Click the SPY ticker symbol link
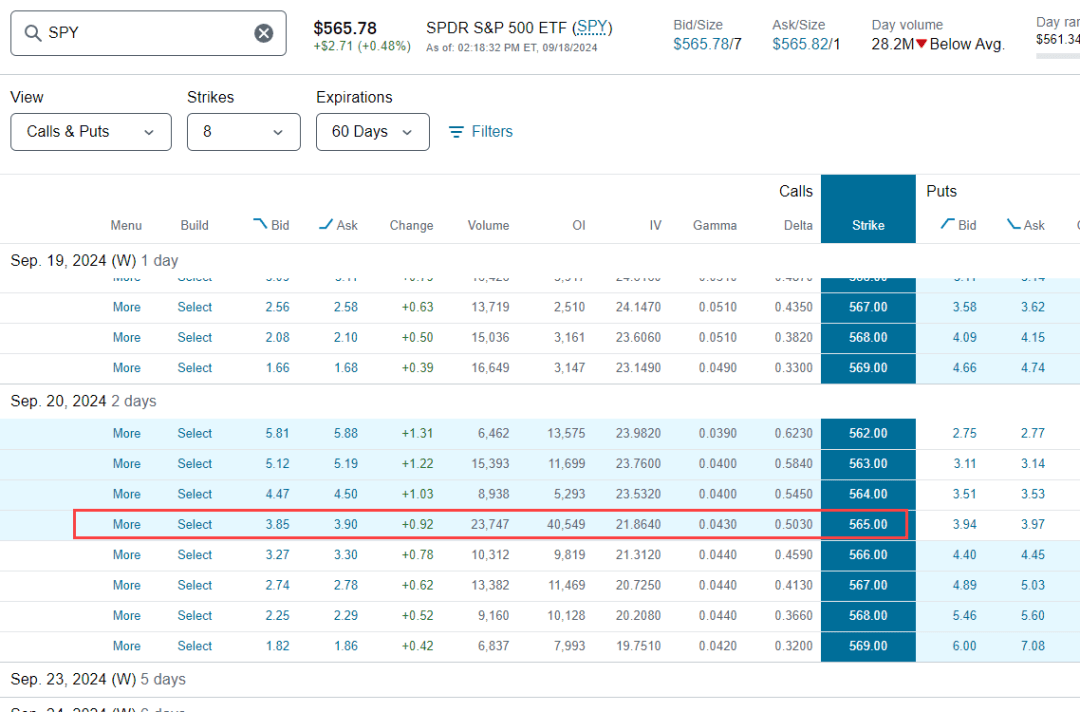The width and height of the screenshot is (1080, 712). click(x=592, y=28)
